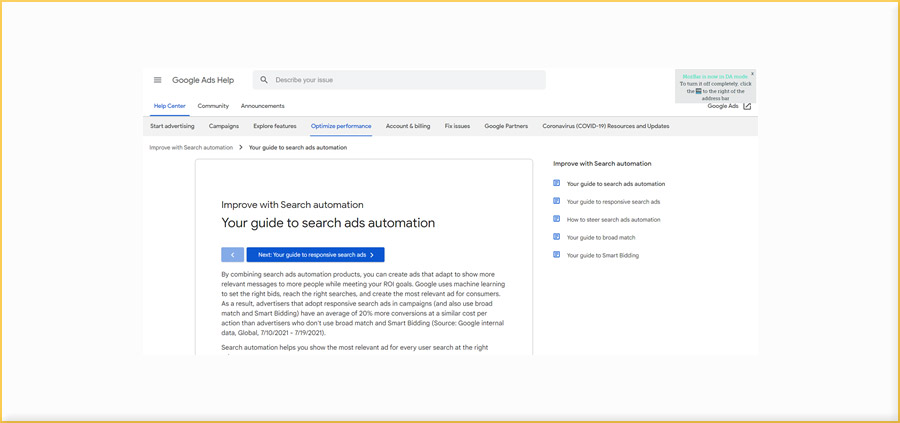The image size is (900, 423).
Task: Go to Next: Your guide to responsive search ads
Action: coord(316,255)
